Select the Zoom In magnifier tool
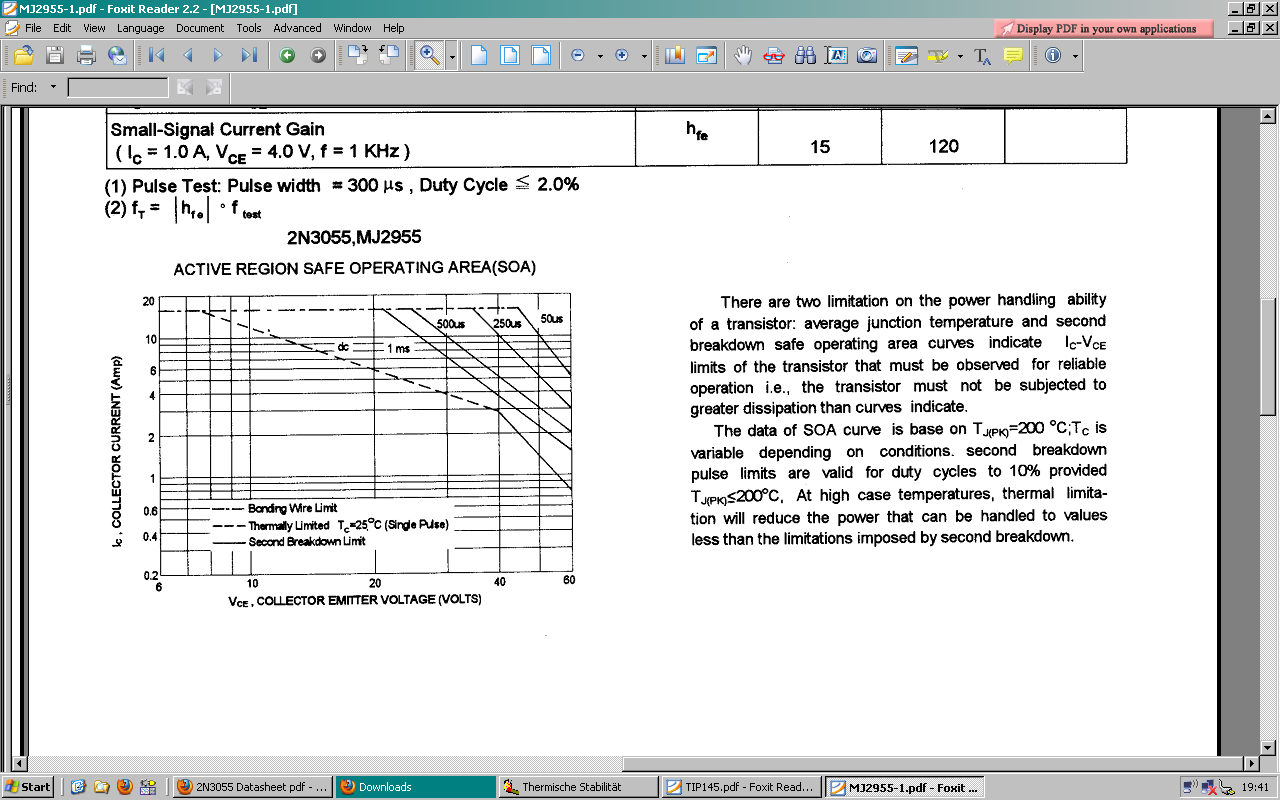 tap(430, 55)
